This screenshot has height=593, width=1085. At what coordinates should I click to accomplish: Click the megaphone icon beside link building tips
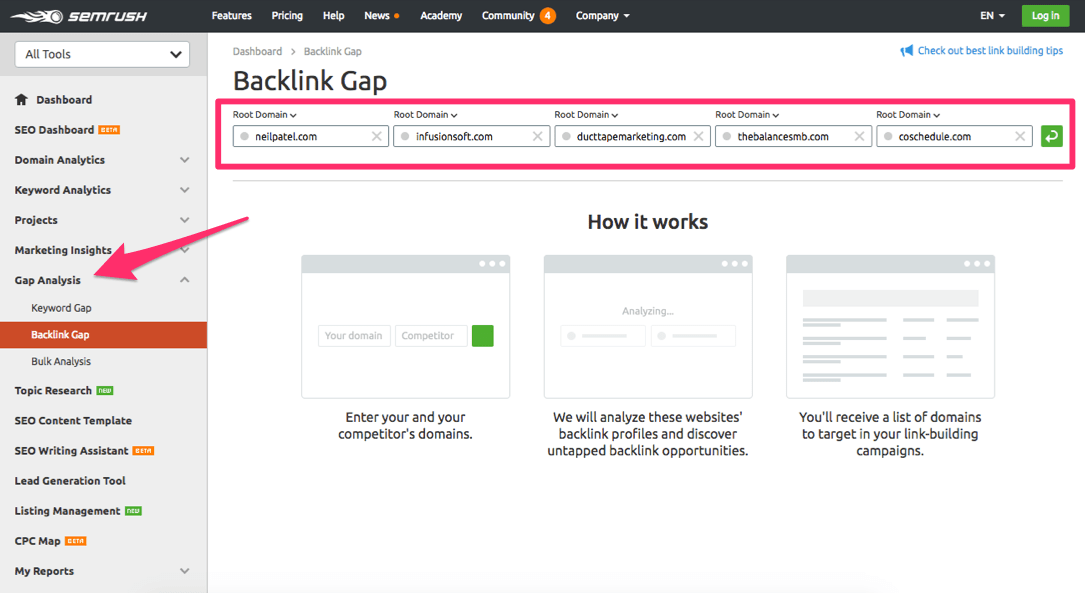point(906,51)
